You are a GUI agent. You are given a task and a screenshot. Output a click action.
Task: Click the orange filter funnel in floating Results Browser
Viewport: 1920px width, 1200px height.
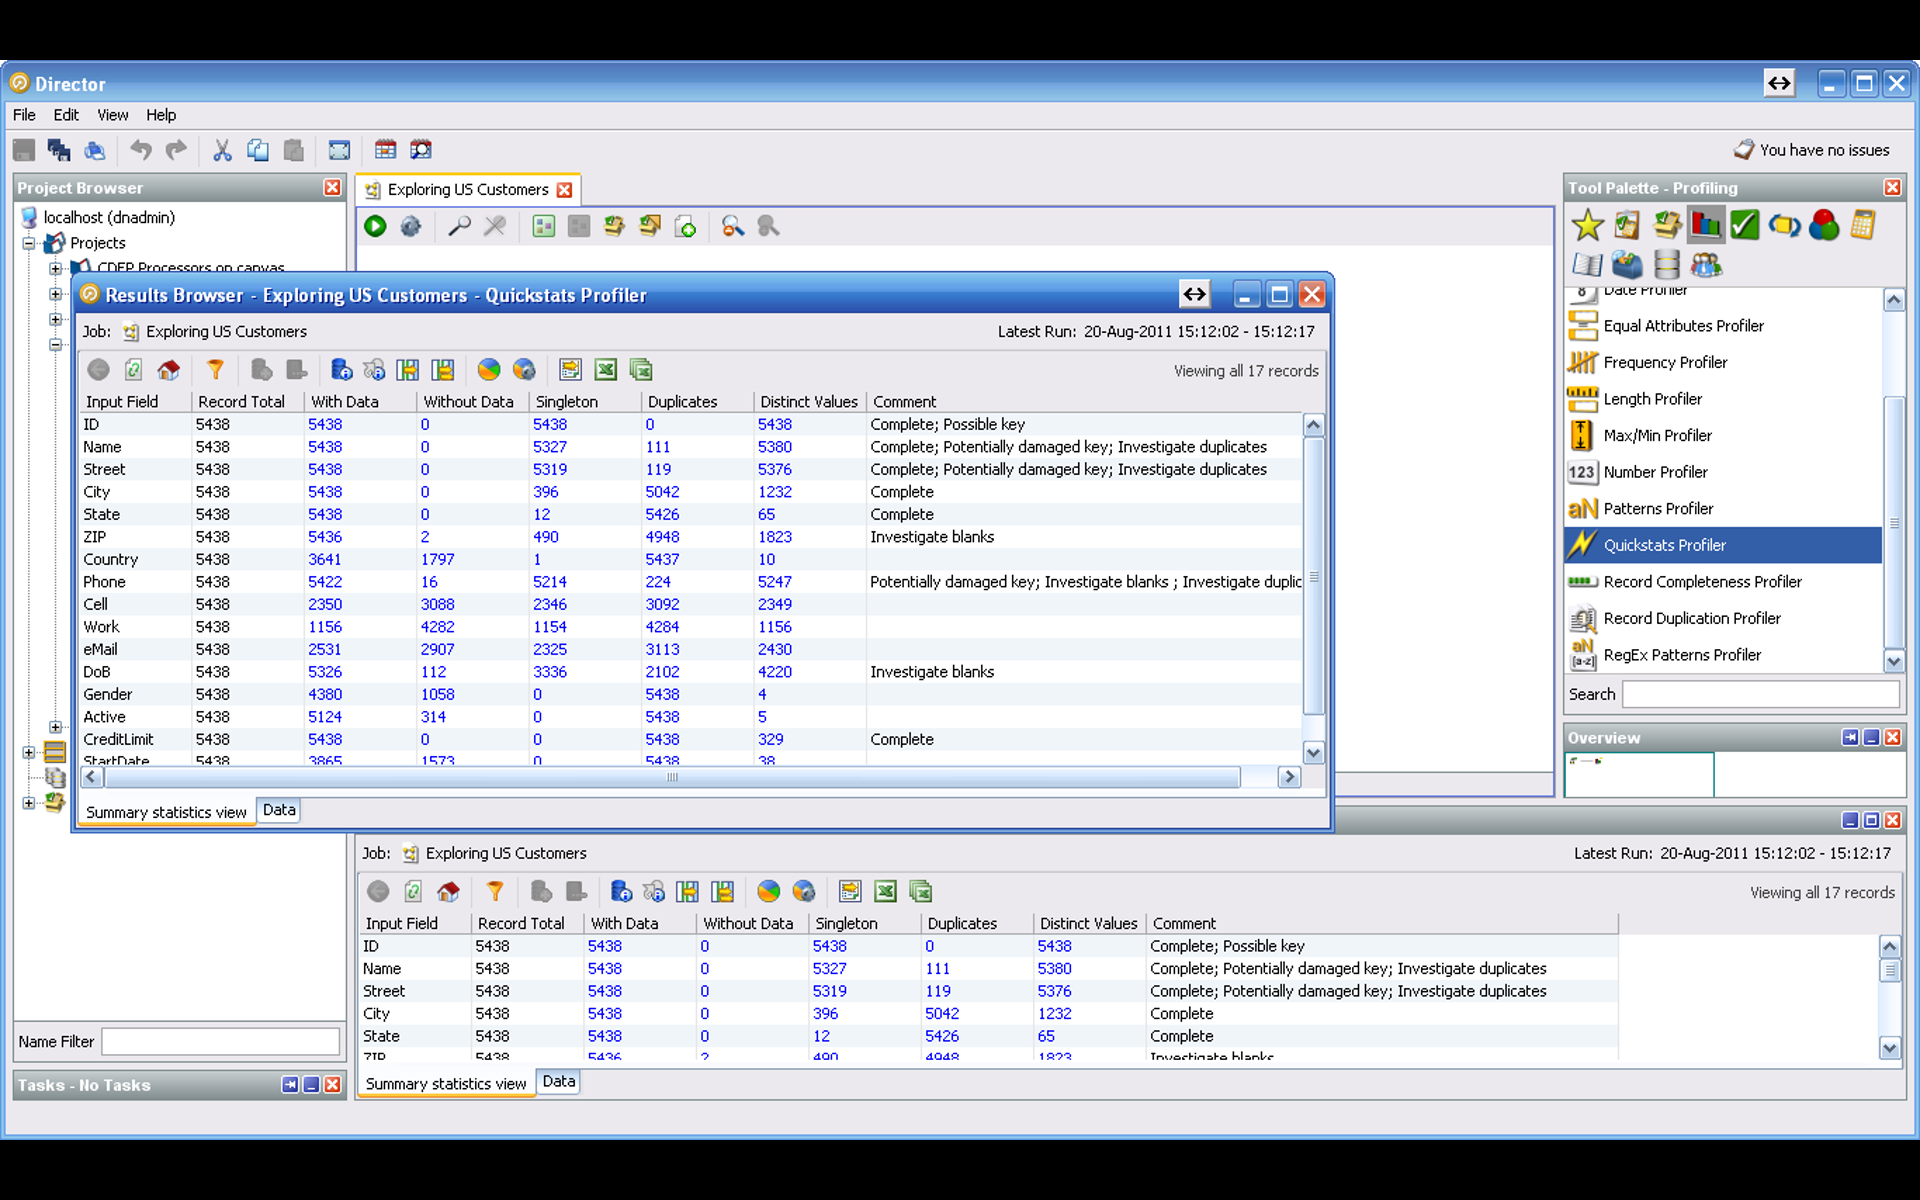(215, 370)
